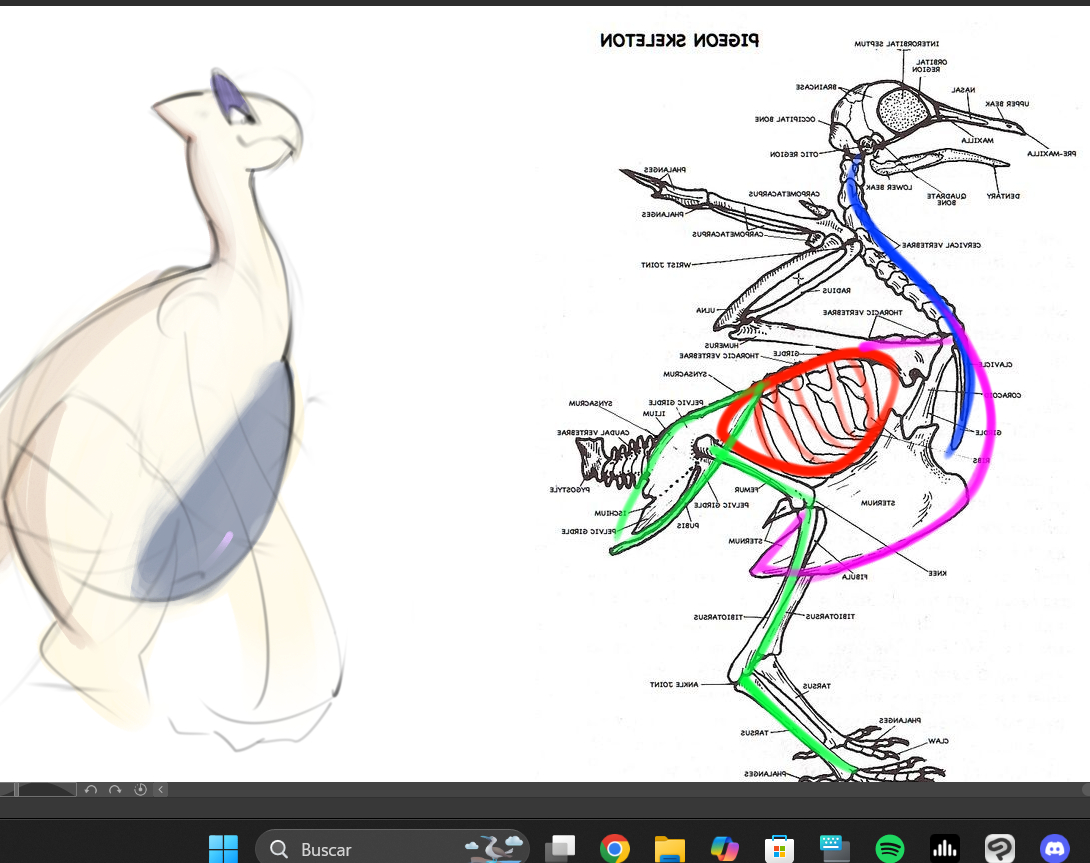The height and width of the screenshot is (863, 1090).
Task: Switch to Clip Studio Paint taskbar icon
Action: click(999, 849)
